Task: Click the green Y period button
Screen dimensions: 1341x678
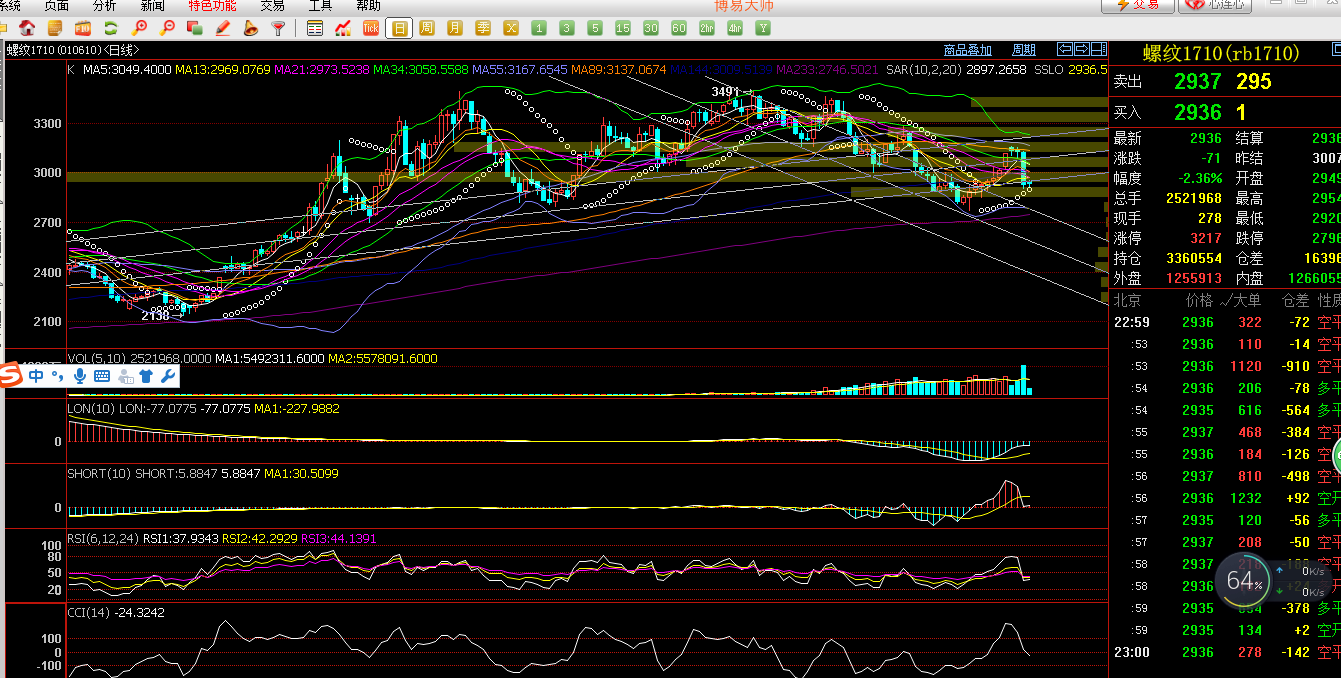Action: click(x=763, y=28)
